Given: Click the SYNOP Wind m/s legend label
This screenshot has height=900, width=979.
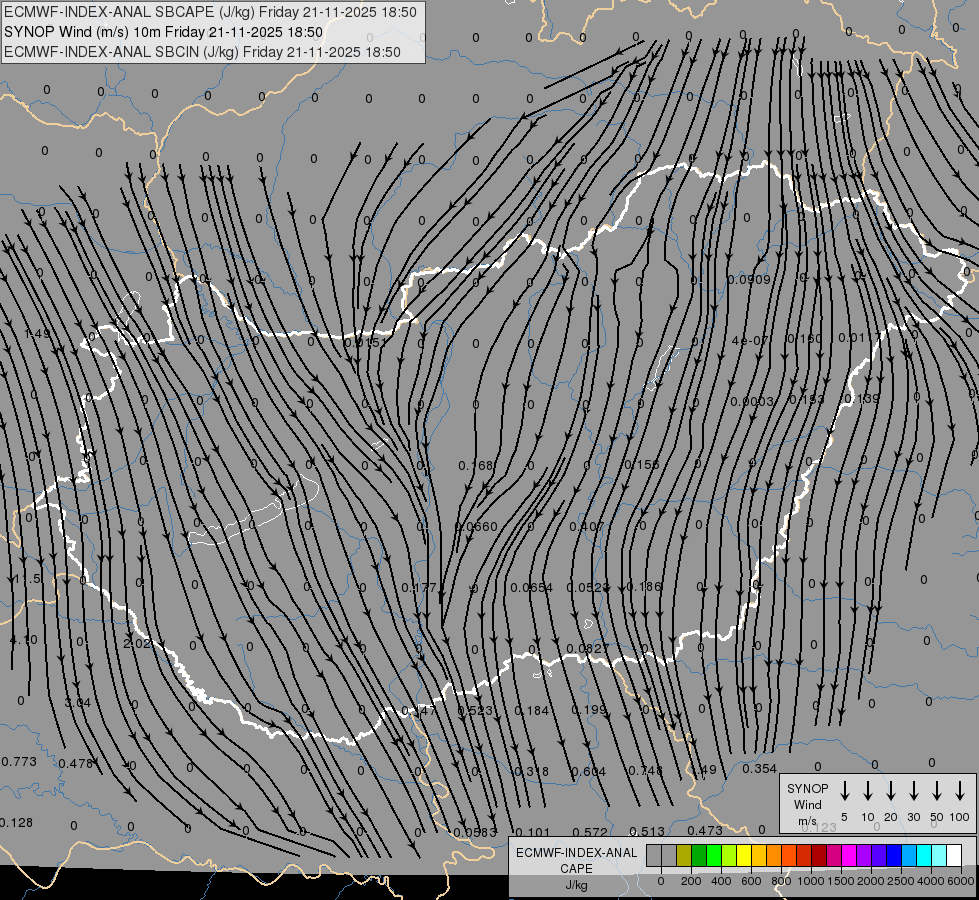Looking at the screenshot, I should tap(807, 804).
